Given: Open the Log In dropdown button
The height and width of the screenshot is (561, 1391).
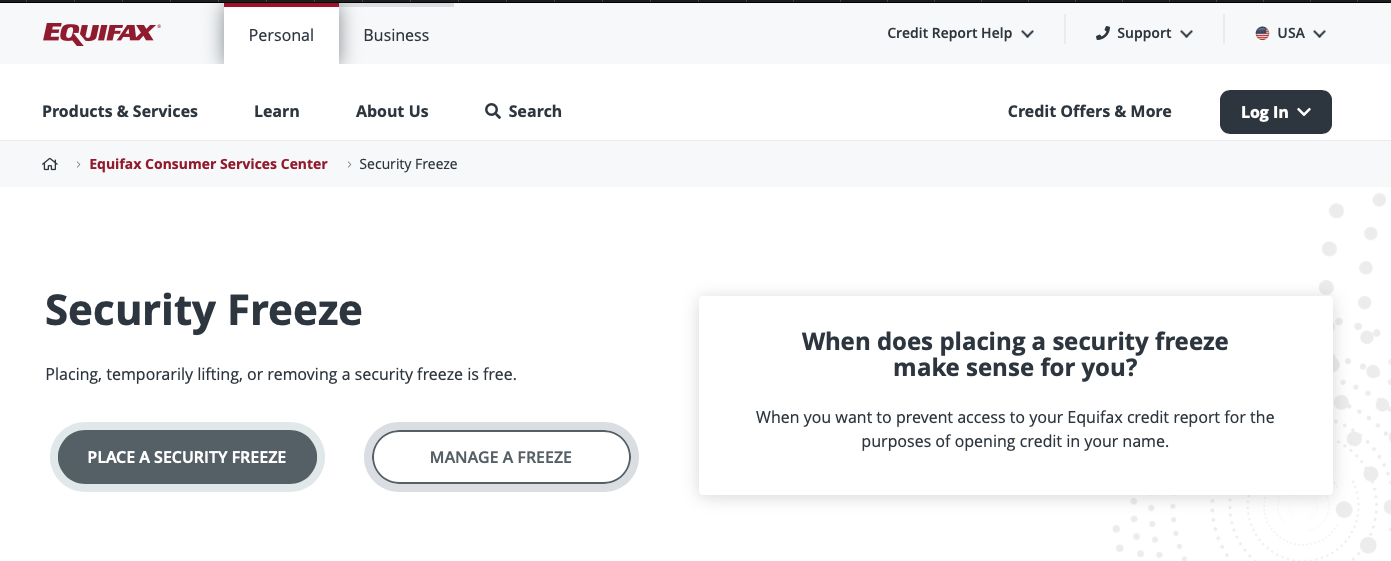Looking at the screenshot, I should pos(1276,112).
